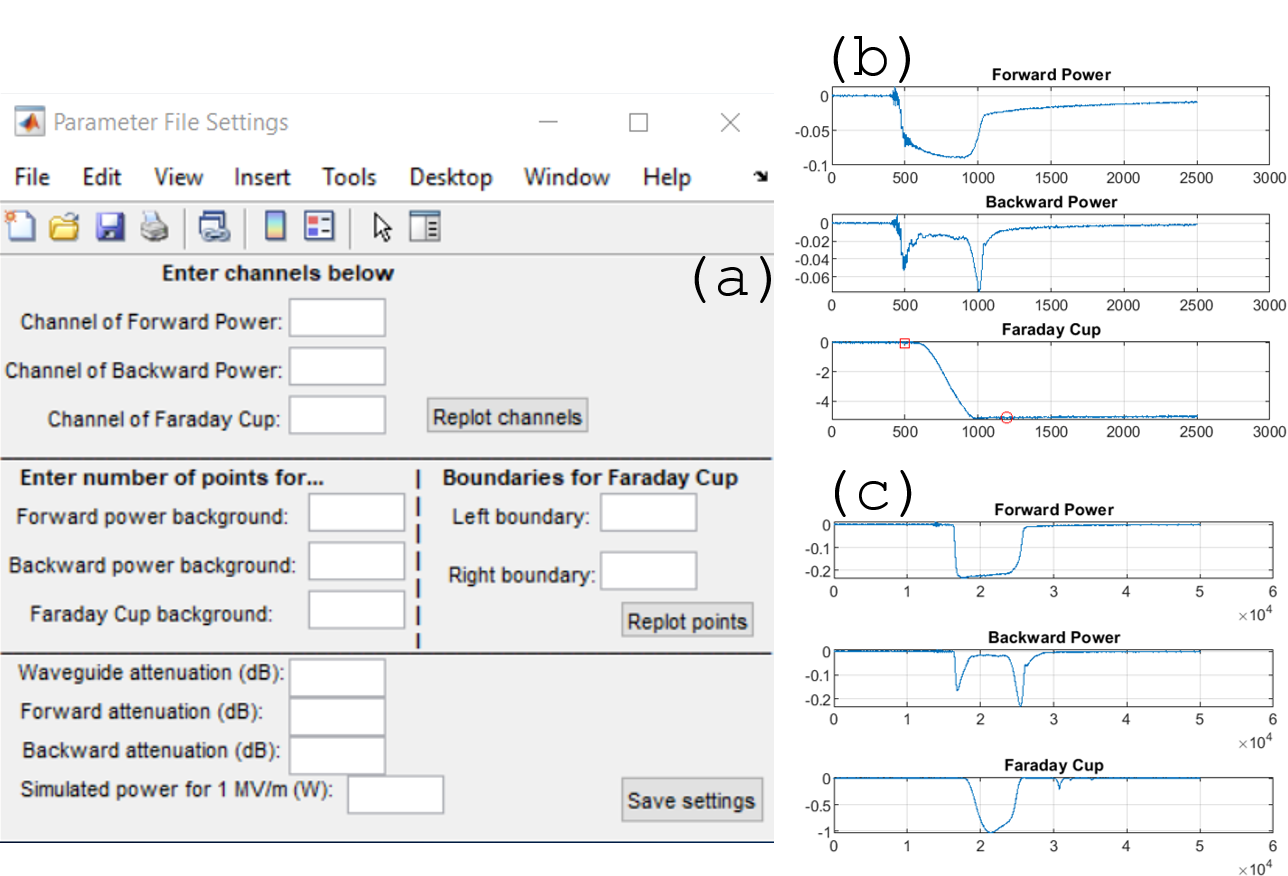This screenshot has height=876, width=1288.
Task: Click the Forward attenuation (dB) field
Action: point(337,717)
